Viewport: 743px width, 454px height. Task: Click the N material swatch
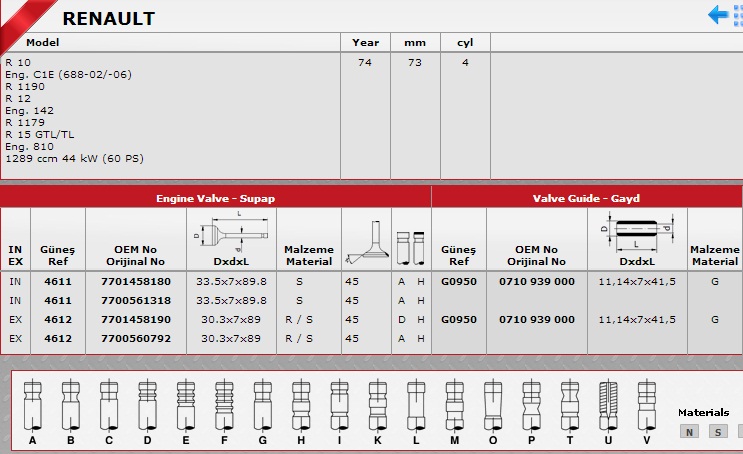pos(689,432)
